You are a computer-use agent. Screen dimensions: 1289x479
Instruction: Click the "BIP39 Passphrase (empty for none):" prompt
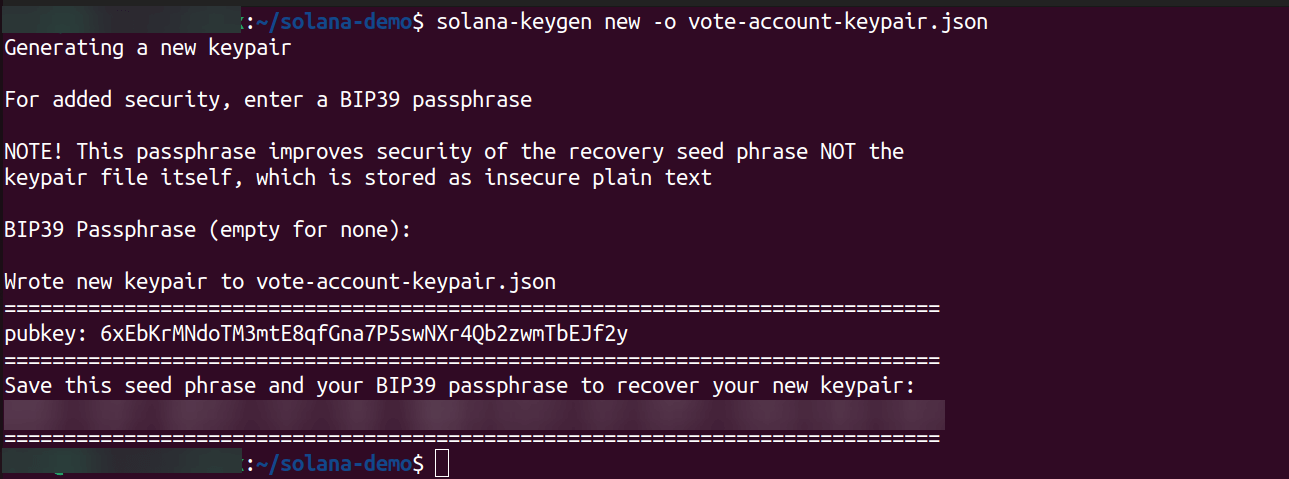coord(207,230)
